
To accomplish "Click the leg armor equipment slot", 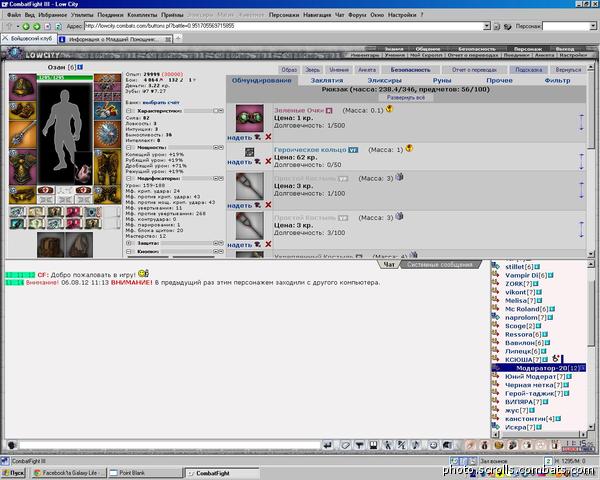I will tap(108, 167).
